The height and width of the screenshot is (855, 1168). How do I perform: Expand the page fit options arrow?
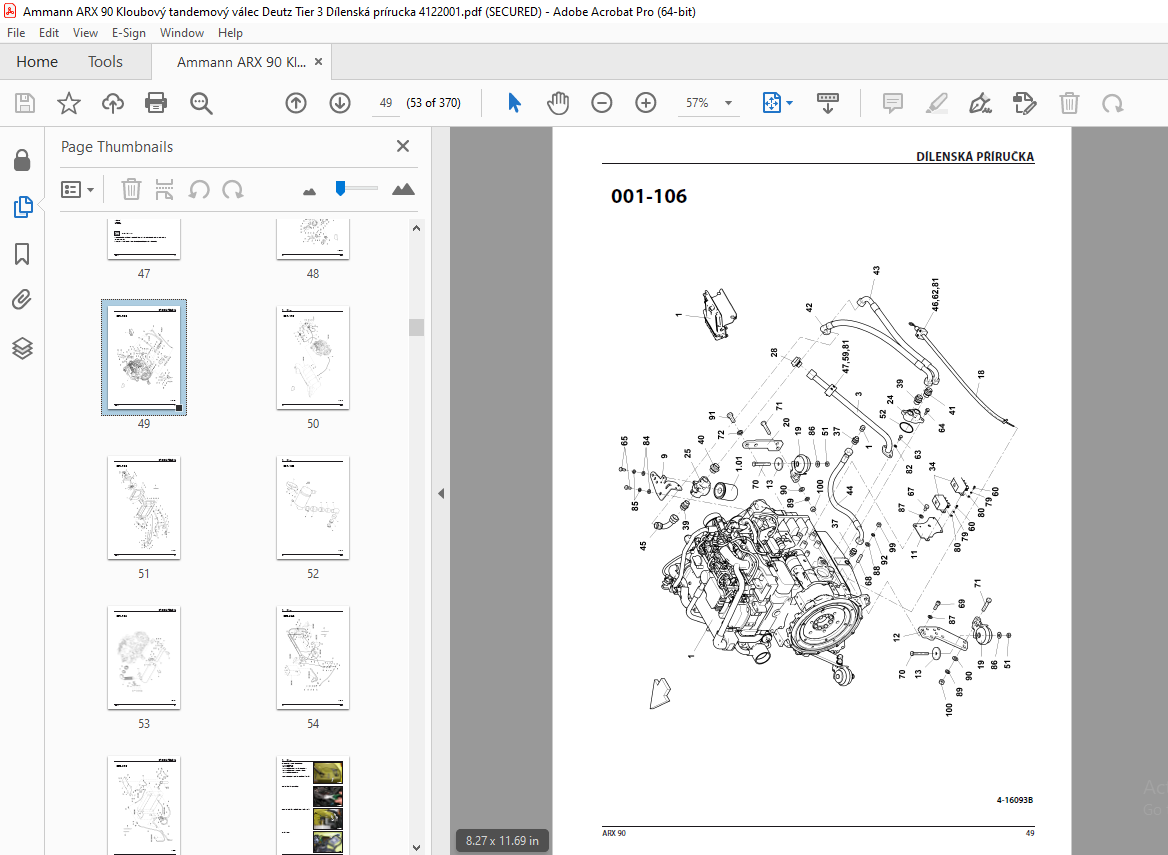790,103
